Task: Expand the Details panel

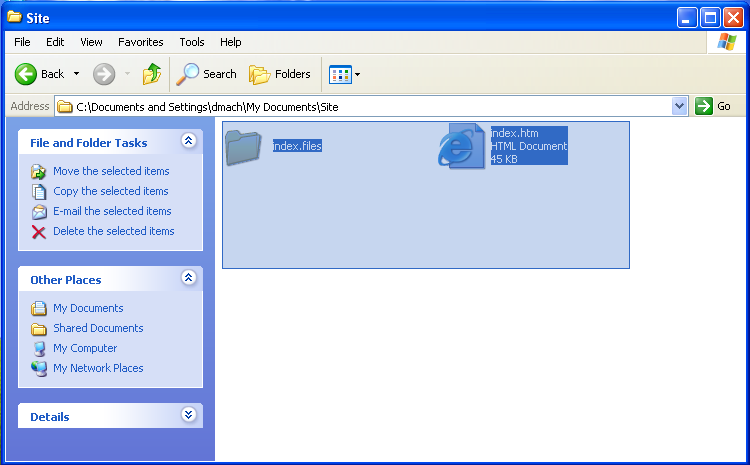Action: [188, 415]
